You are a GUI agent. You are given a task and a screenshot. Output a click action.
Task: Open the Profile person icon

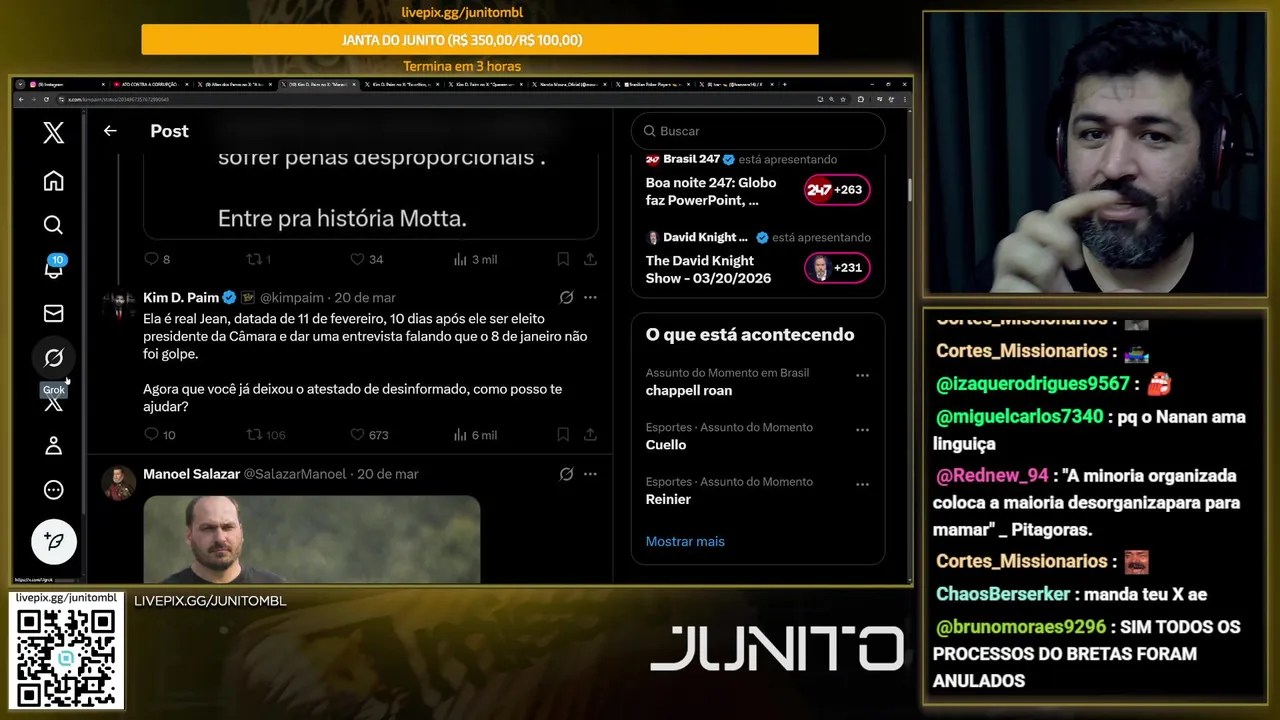point(54,446)
